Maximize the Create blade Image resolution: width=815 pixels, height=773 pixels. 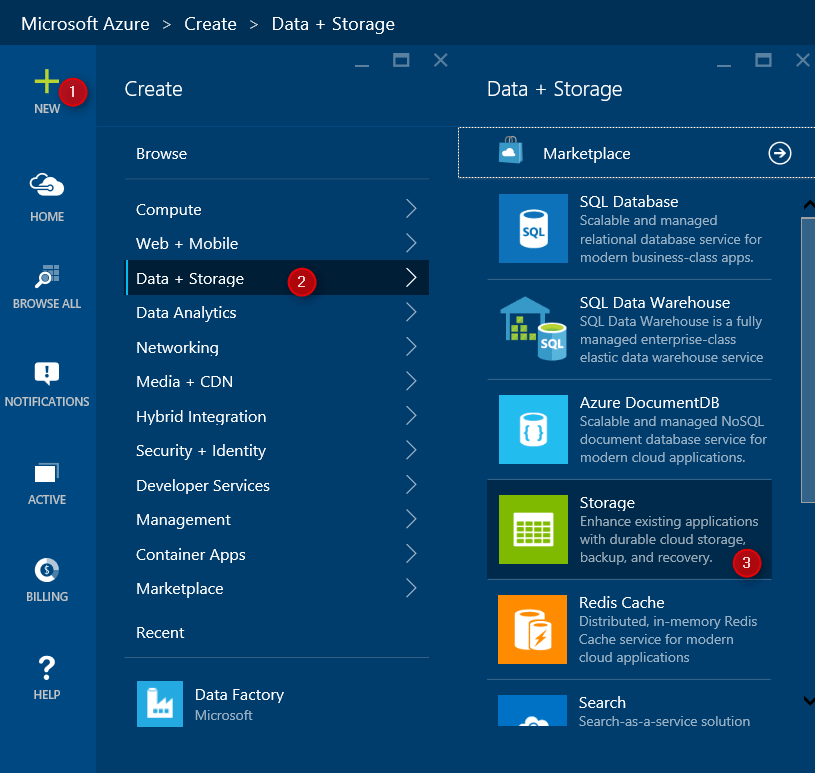pyautogui.click(x=401, y=60)
